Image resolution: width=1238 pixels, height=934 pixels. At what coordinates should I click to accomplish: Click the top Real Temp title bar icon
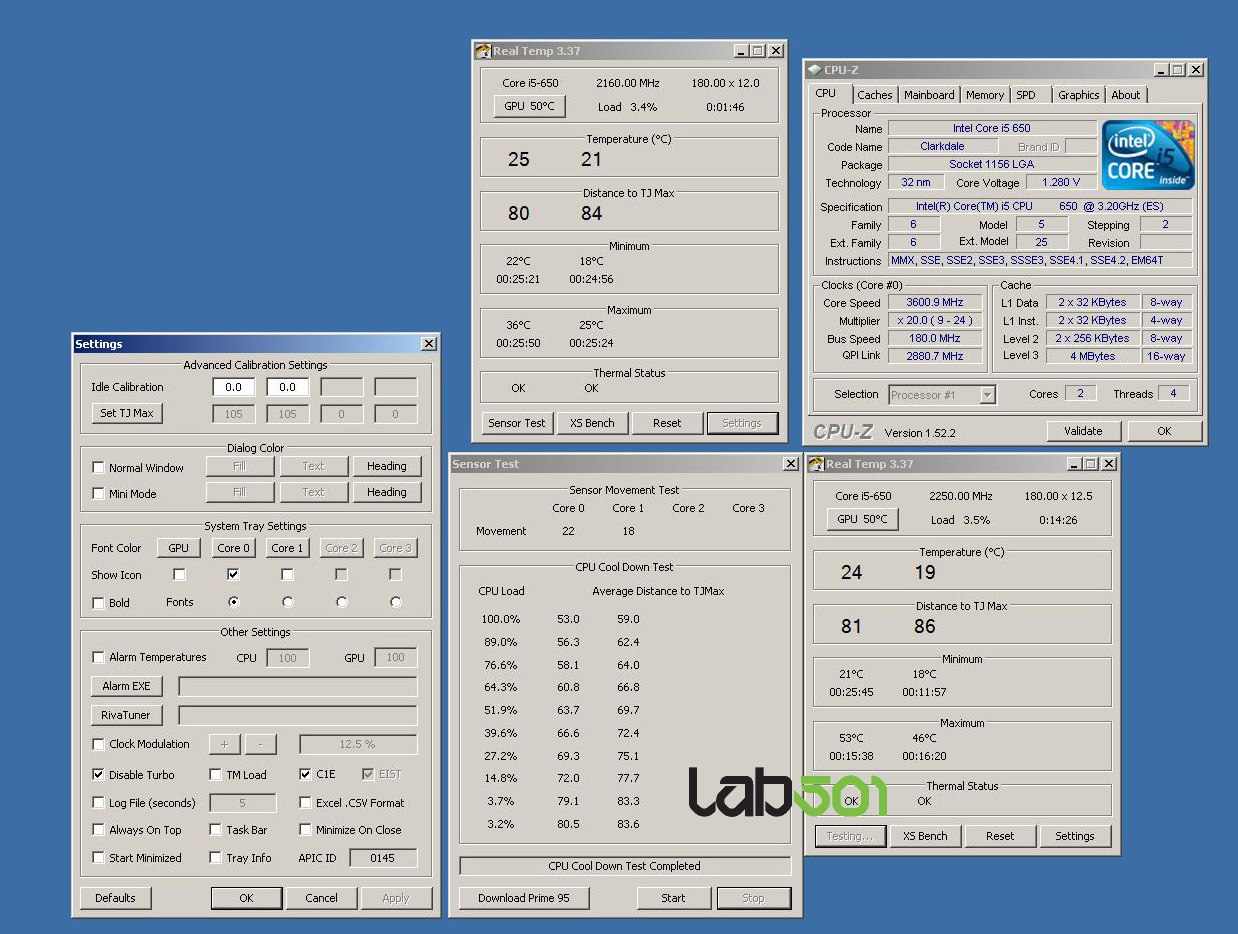click(483, 51)
